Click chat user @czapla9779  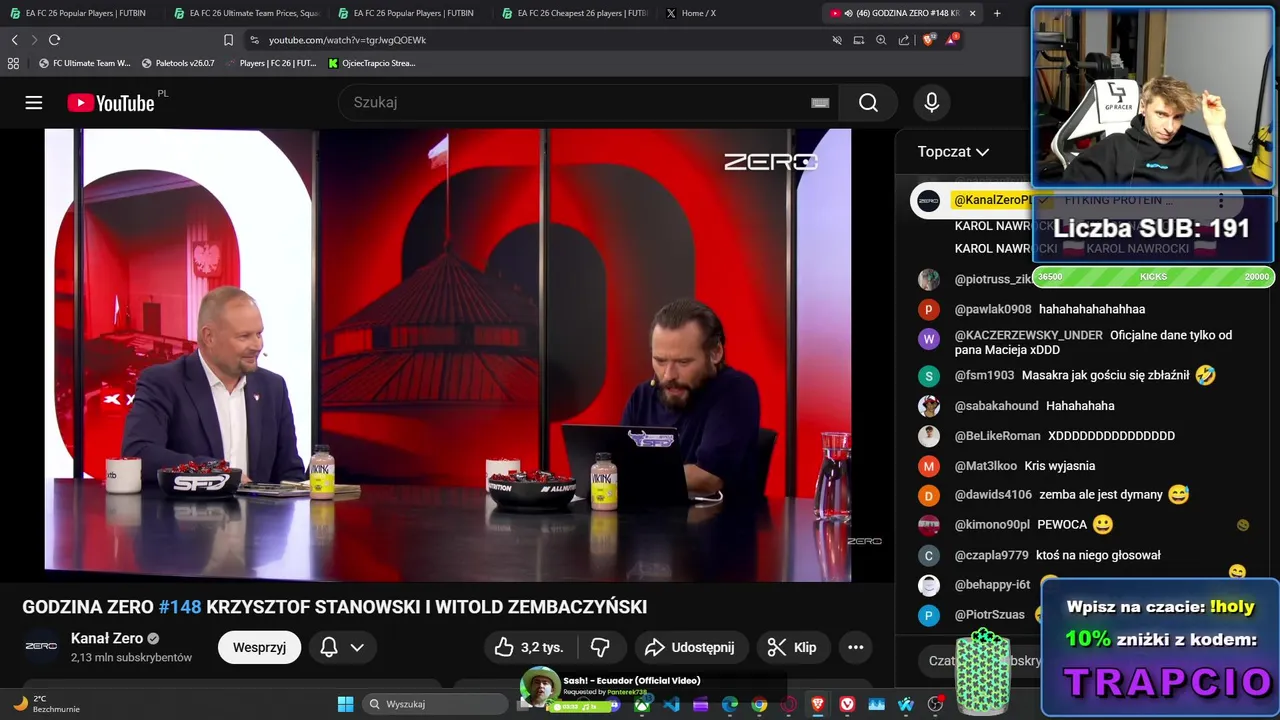(991, 555)
